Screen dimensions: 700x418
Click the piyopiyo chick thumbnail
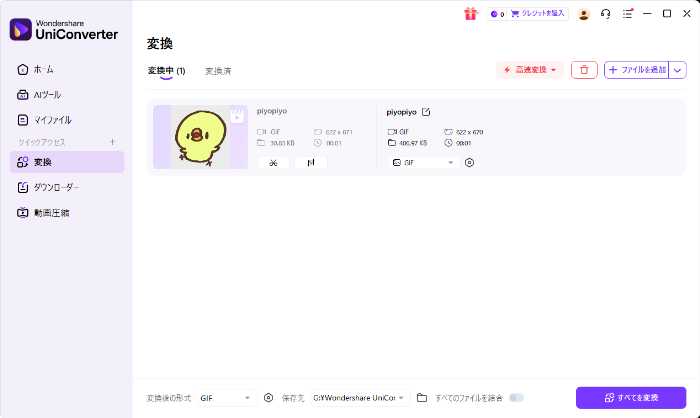[200, 137]
